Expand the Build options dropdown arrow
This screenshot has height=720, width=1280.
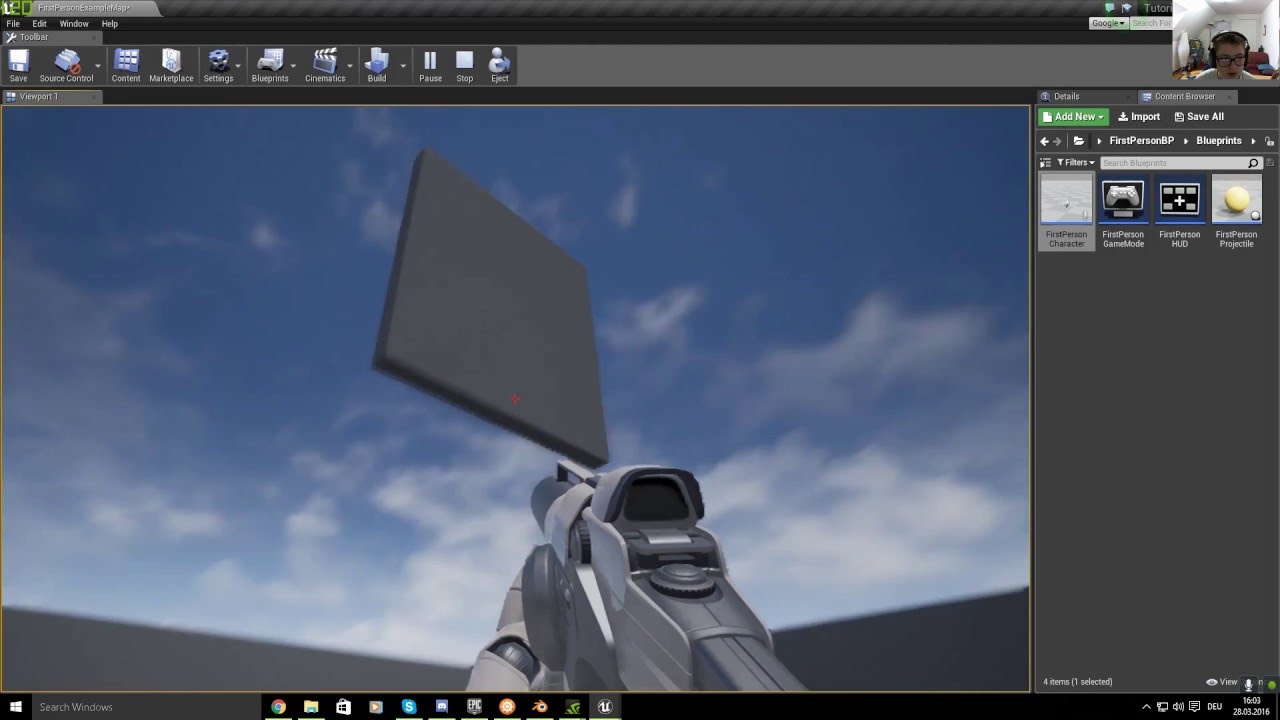point(403,66)
